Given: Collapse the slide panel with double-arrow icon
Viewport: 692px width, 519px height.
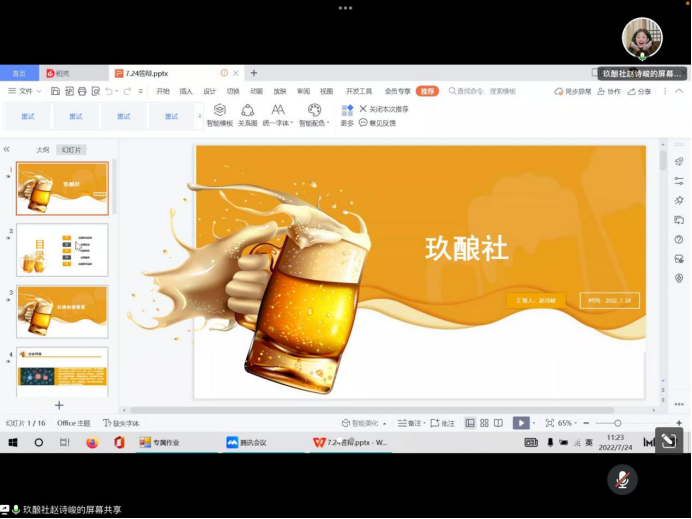Looking at the screenshot, I should [x=7, y=149].
